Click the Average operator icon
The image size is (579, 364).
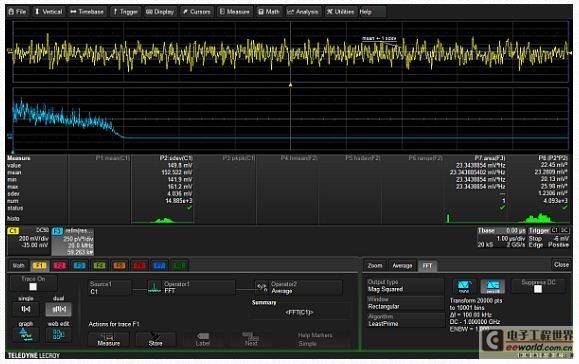(x=262, y=288)
